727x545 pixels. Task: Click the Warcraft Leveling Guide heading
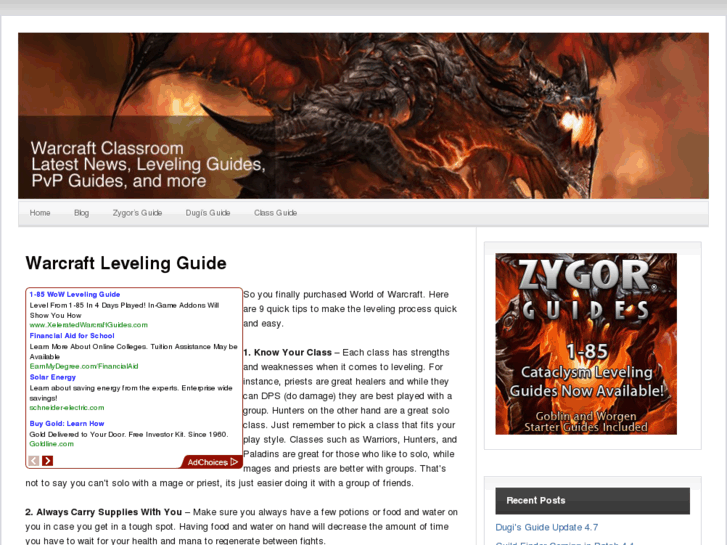126,263
